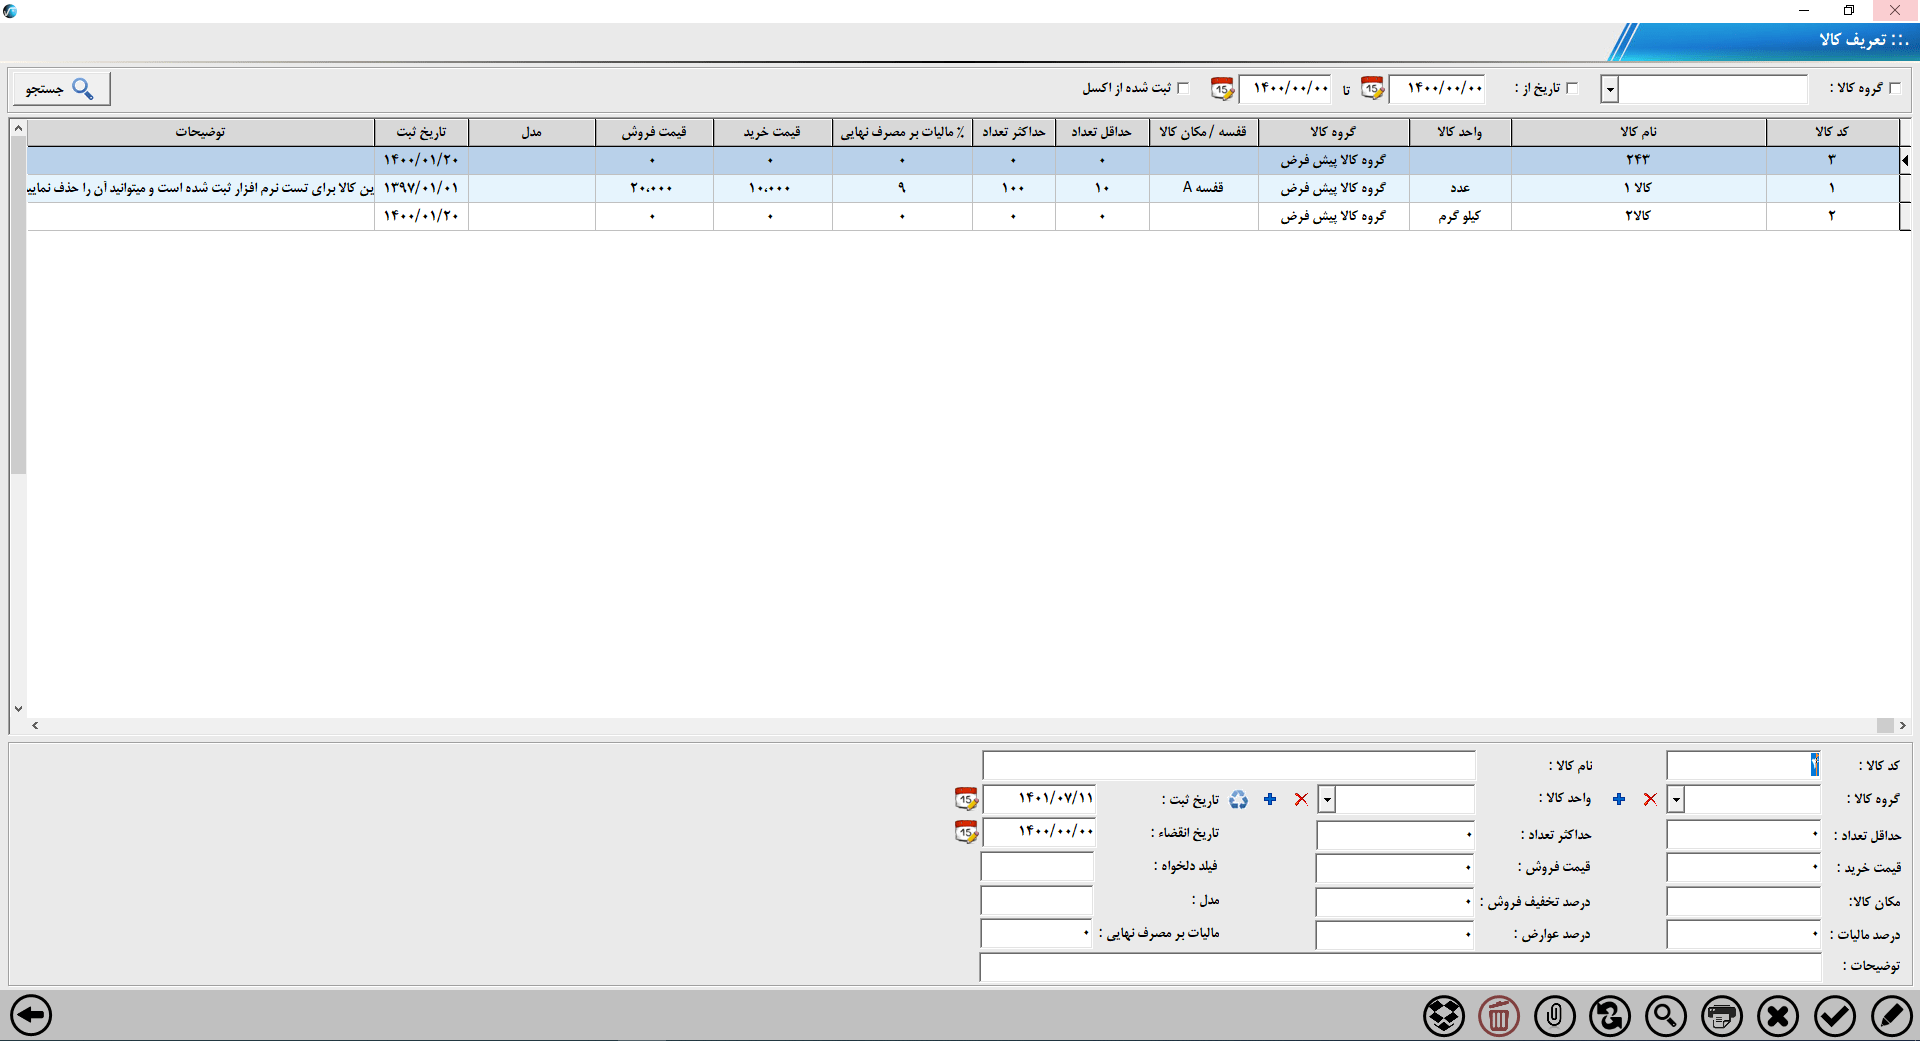Click the trash delete icon in bottom toolbar

[1499, 1016]
